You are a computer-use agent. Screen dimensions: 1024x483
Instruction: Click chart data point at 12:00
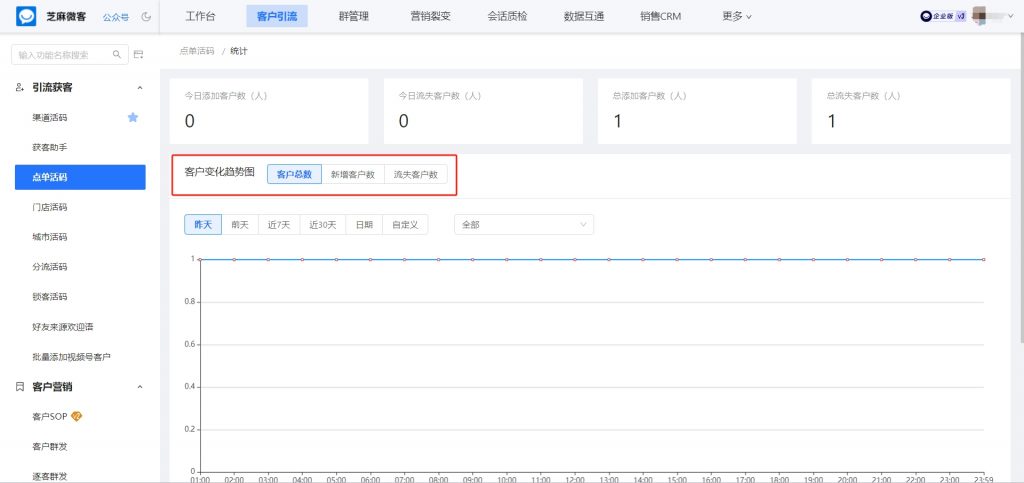(575, 259)
